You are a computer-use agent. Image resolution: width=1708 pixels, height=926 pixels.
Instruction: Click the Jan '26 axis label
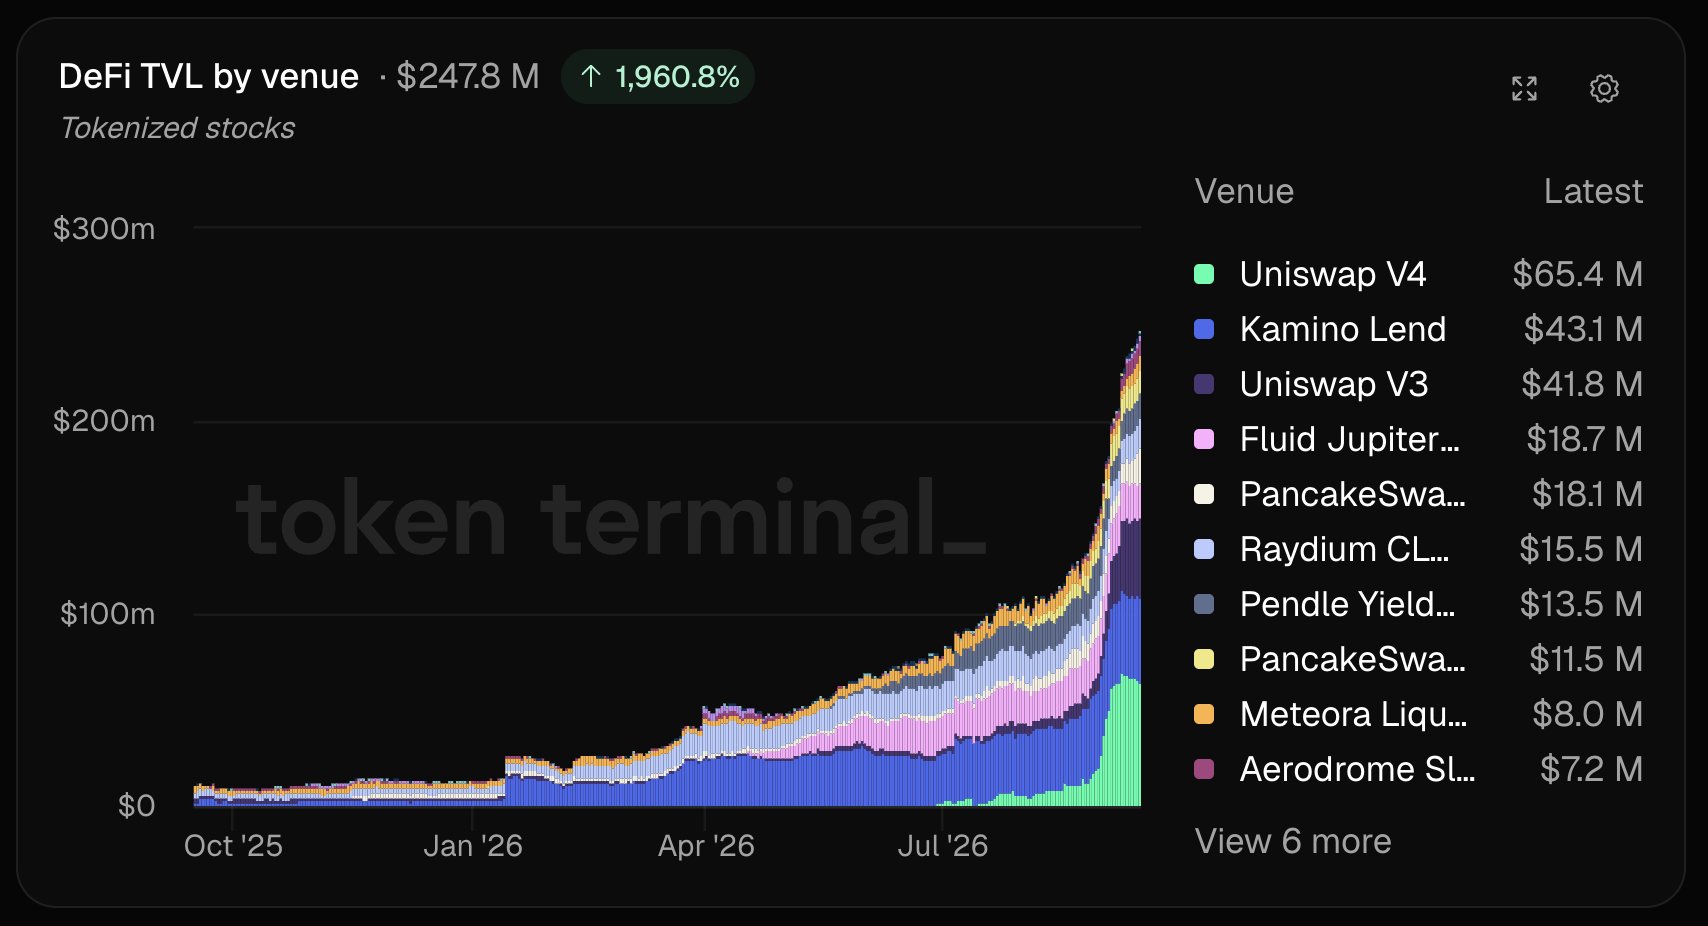coord(472,846)
